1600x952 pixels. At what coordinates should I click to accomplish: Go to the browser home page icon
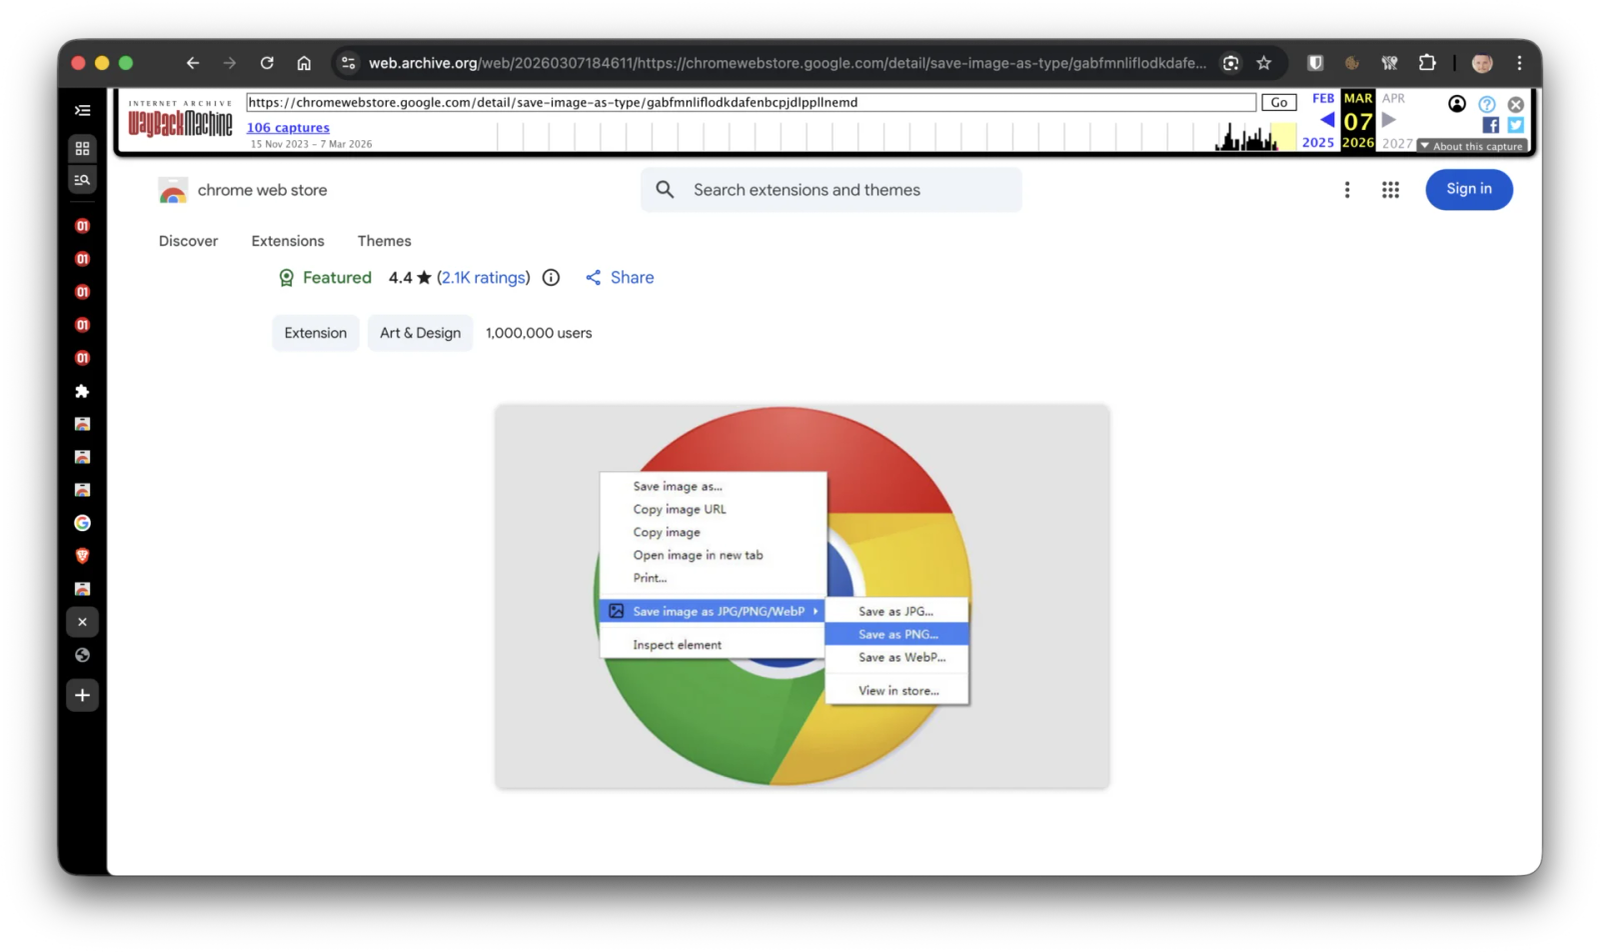tap(304, 63)
